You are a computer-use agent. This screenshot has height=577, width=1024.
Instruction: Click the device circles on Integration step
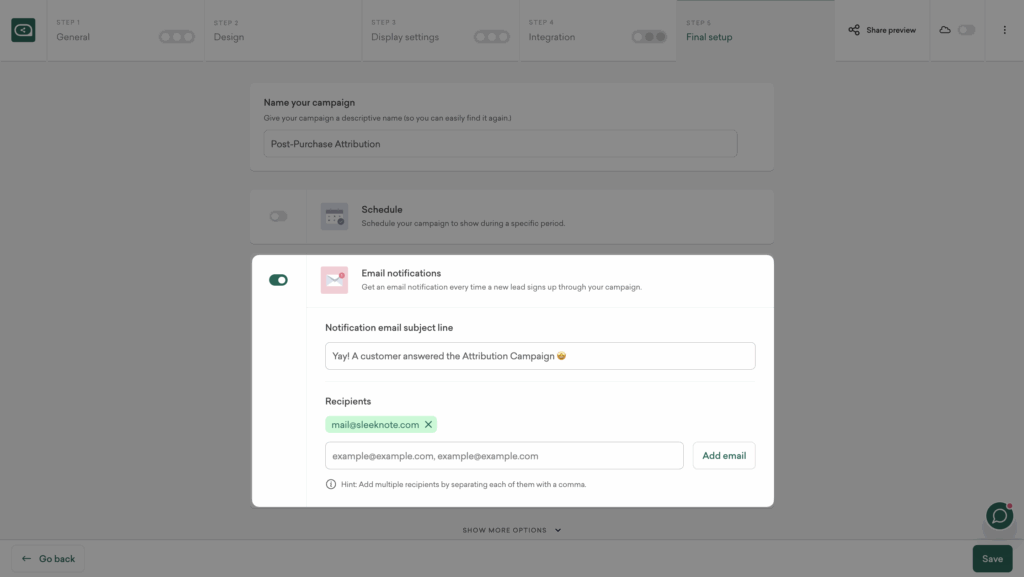coord(647,34)
